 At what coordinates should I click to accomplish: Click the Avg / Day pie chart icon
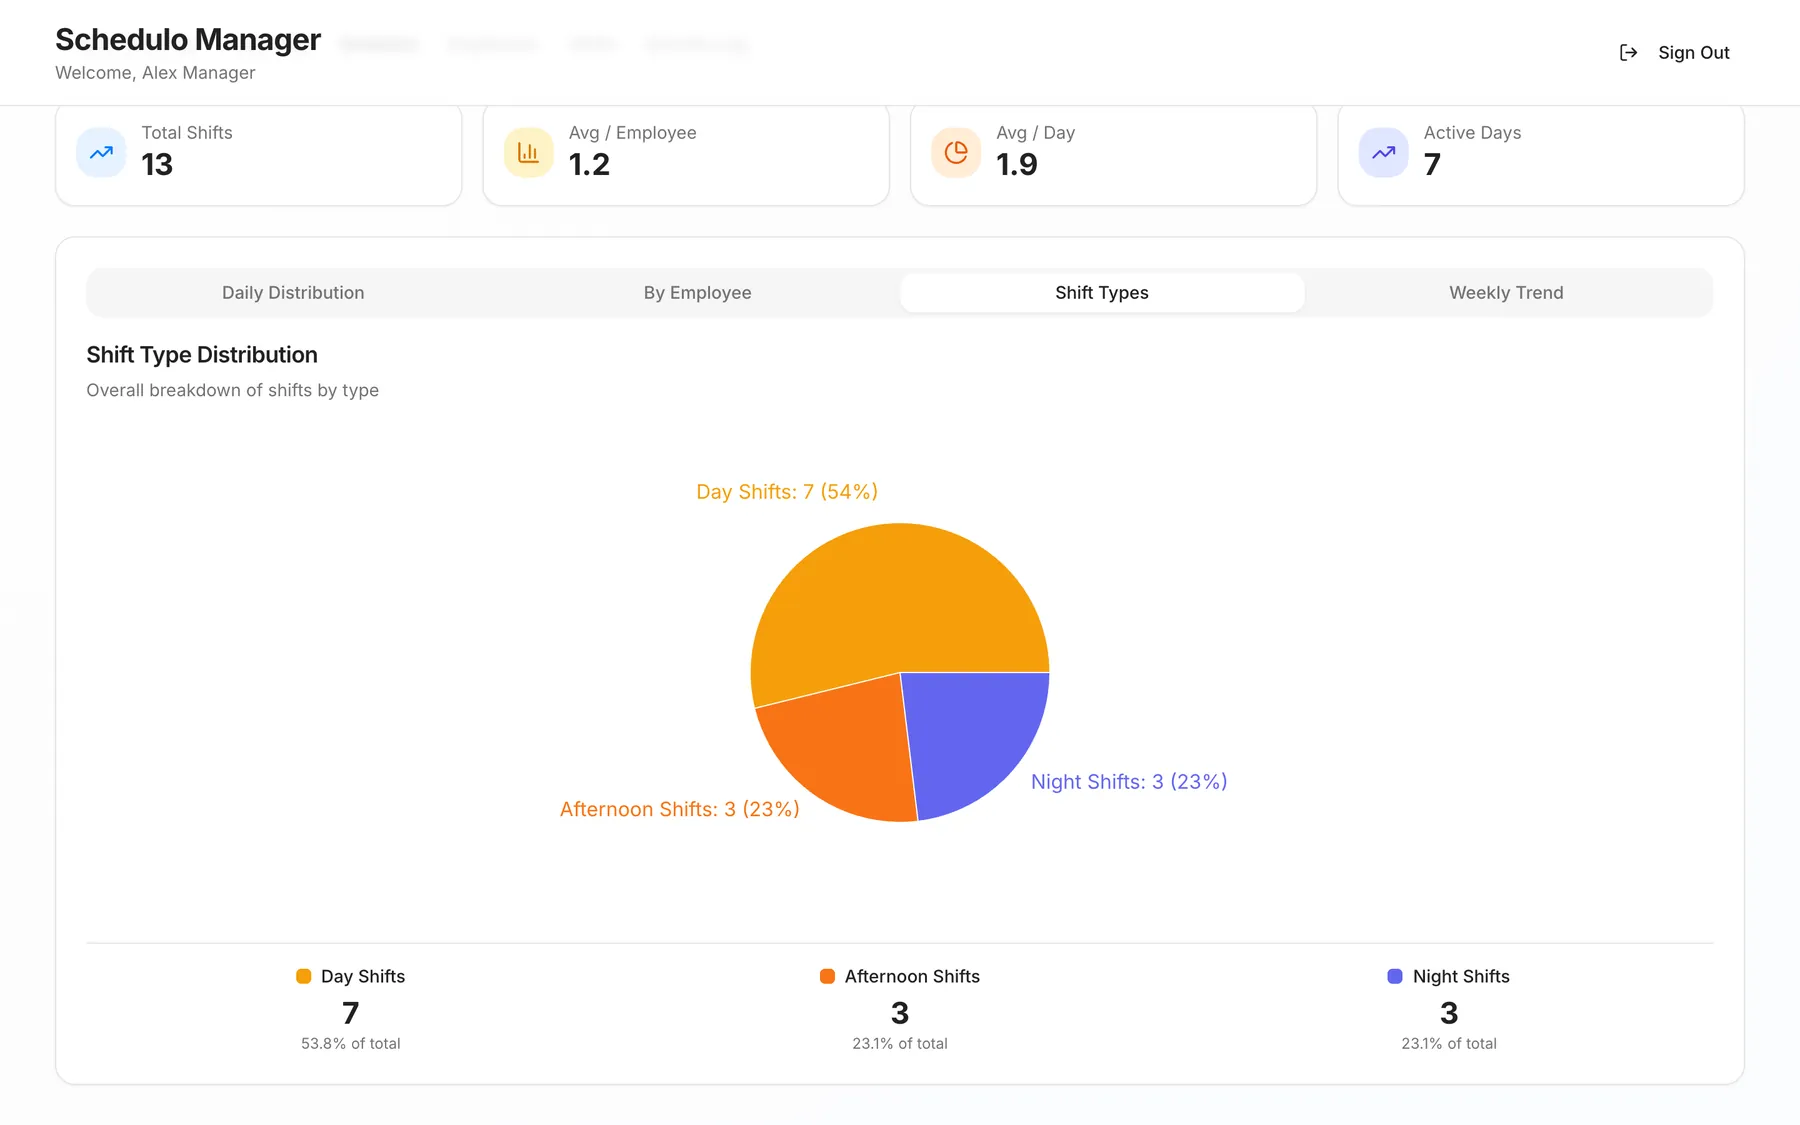[x=956, y=152]
